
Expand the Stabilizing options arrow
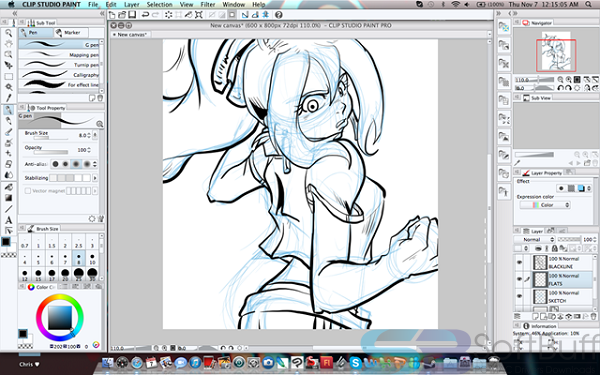(x=95, y=178)
